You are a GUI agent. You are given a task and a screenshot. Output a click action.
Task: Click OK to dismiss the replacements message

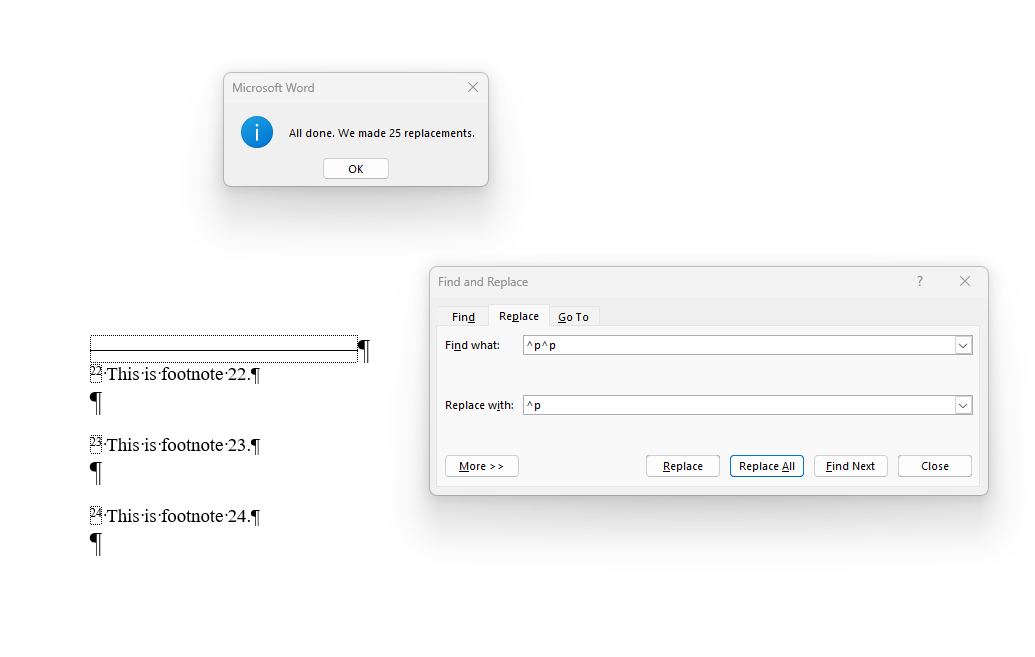click(x=355, y=168)
